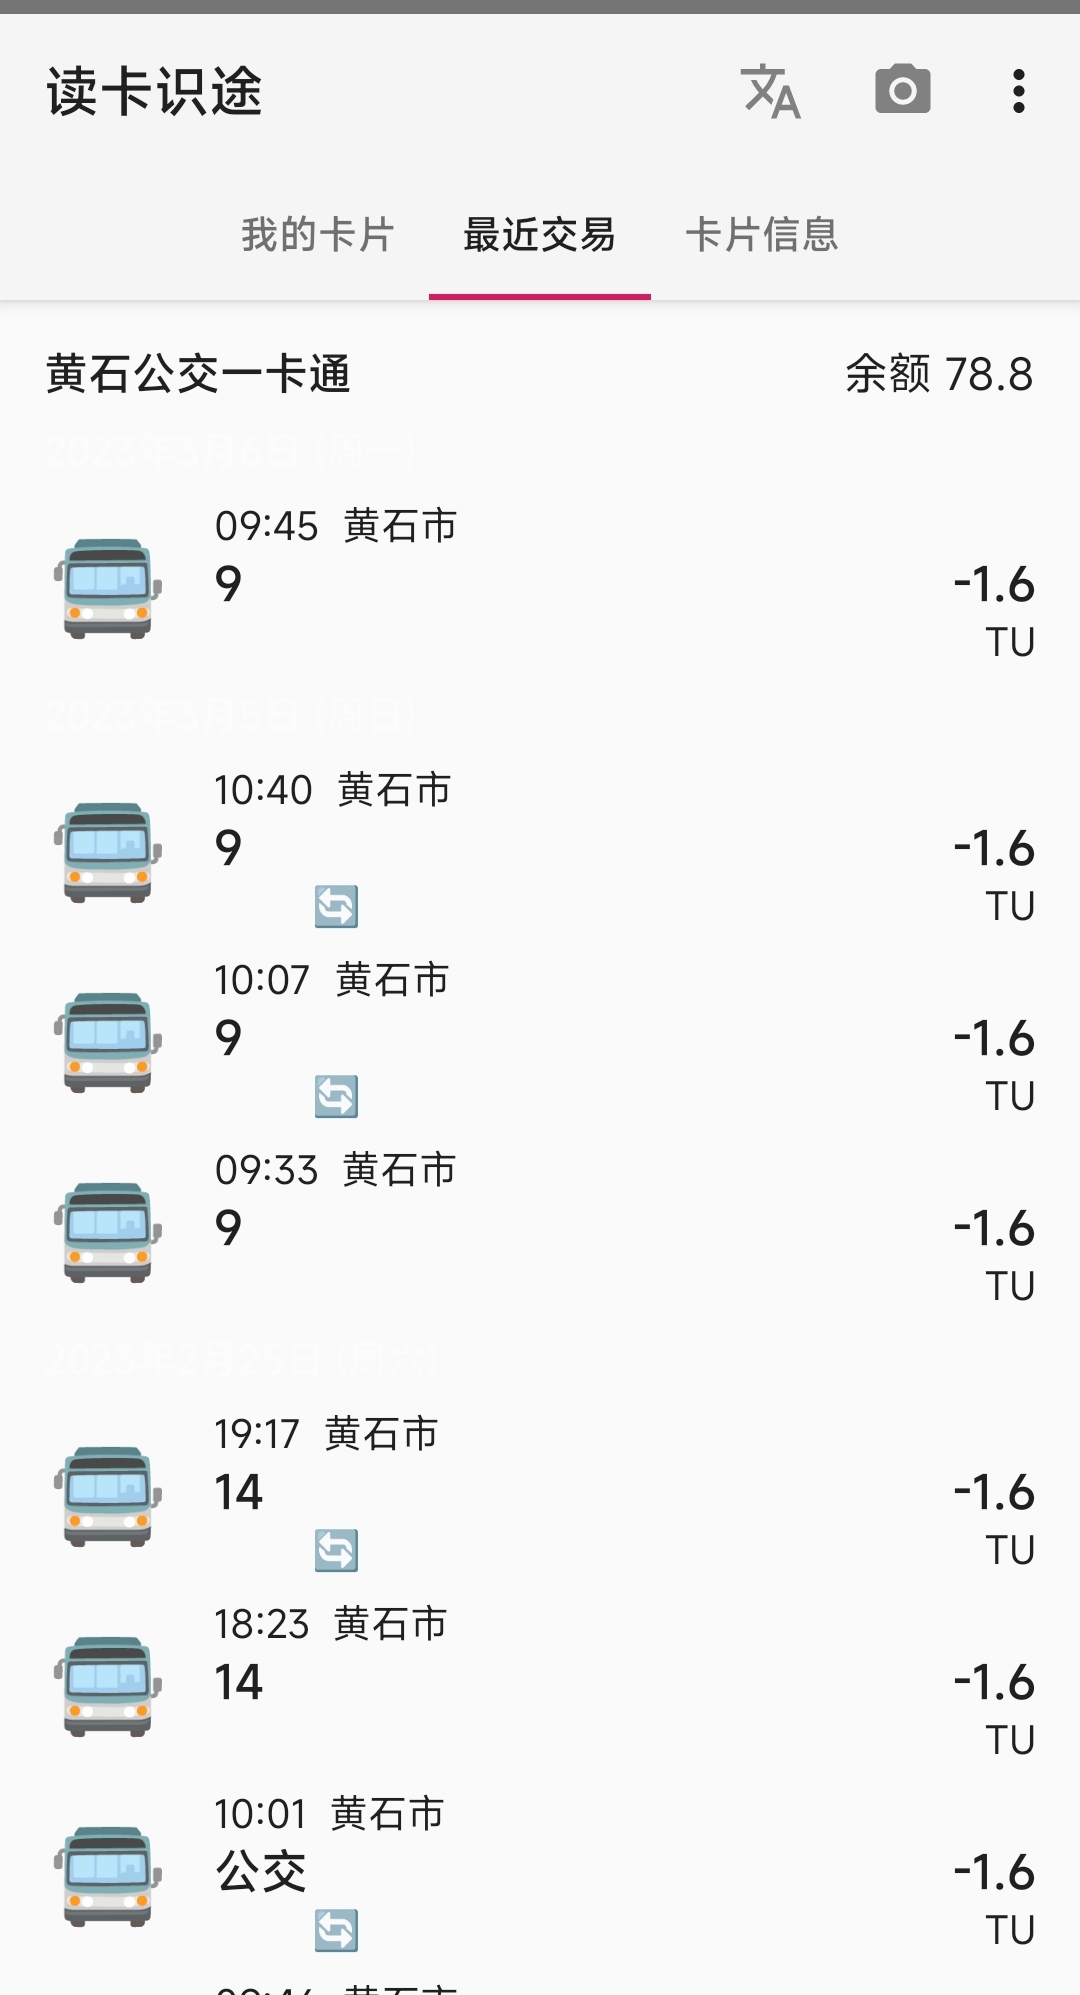The width and height of the screenshot is (1080, 1995).
Task: Open the 卡片信息 tab
Action: pyautogui.click(x=762, y=235)
